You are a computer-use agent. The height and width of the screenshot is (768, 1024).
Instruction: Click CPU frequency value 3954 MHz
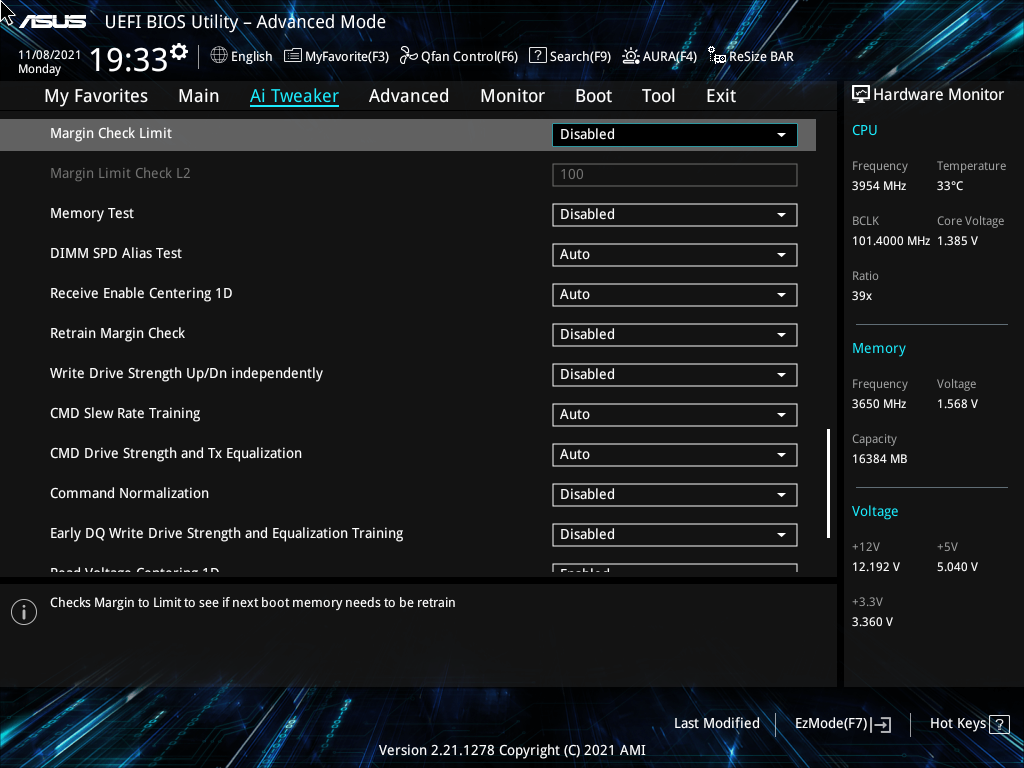(879, 186)
